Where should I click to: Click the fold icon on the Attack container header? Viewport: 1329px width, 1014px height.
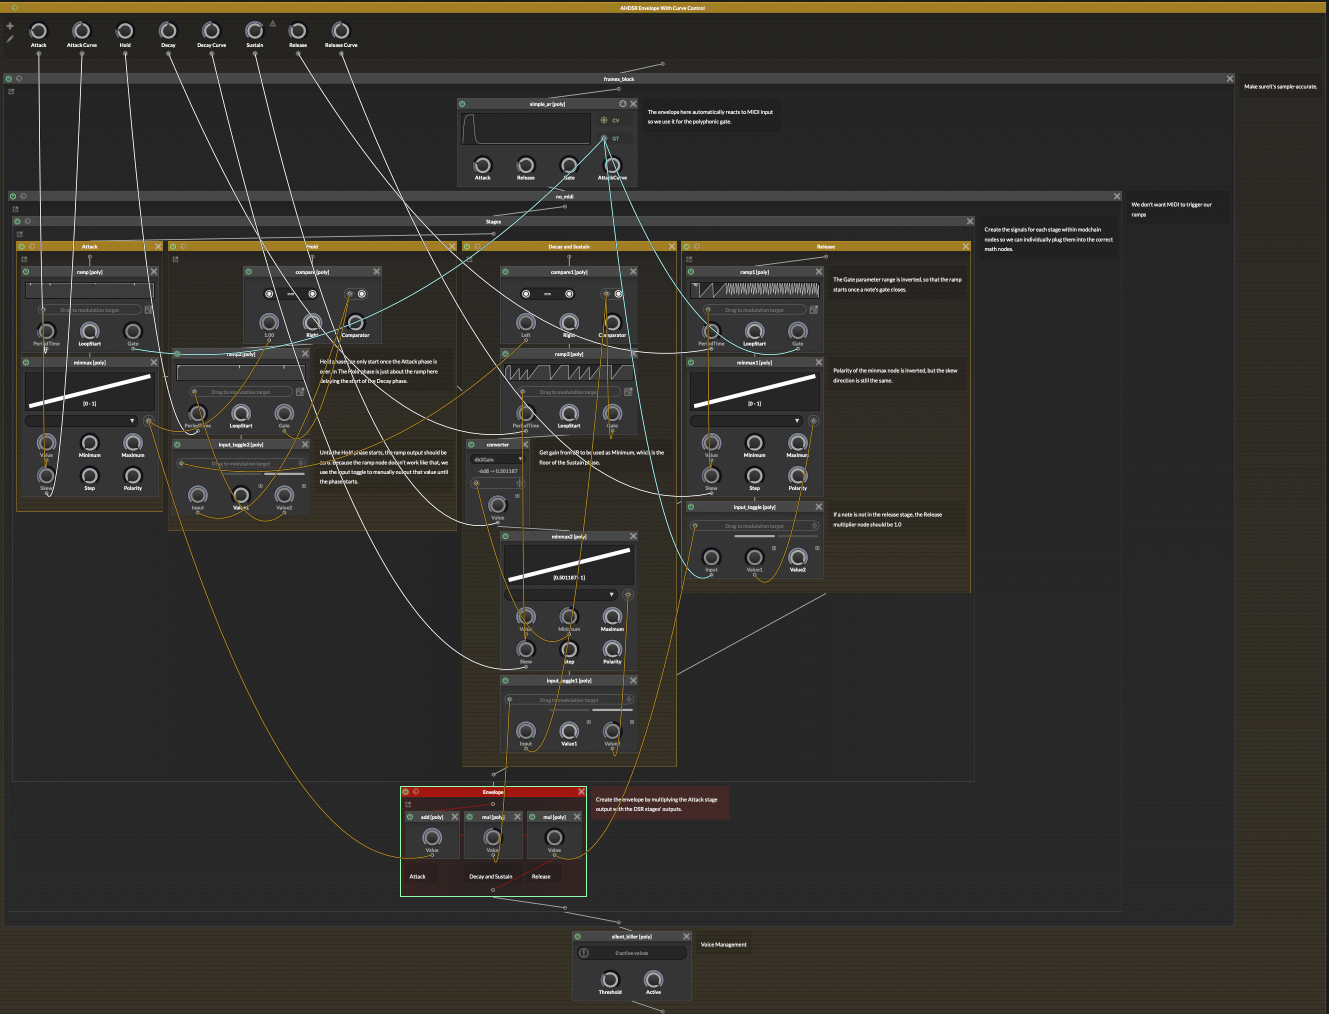[32, 246]
